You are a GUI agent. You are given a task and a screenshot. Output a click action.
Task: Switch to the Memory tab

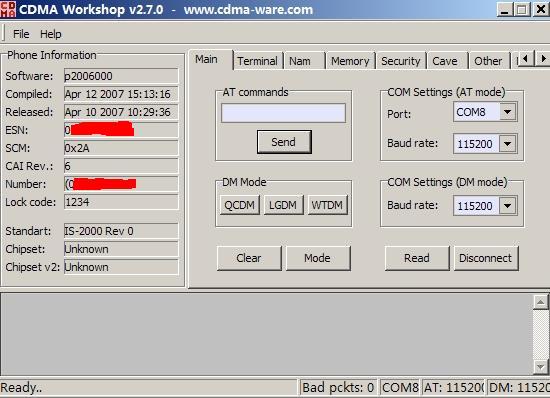click(x=350, y=61)
